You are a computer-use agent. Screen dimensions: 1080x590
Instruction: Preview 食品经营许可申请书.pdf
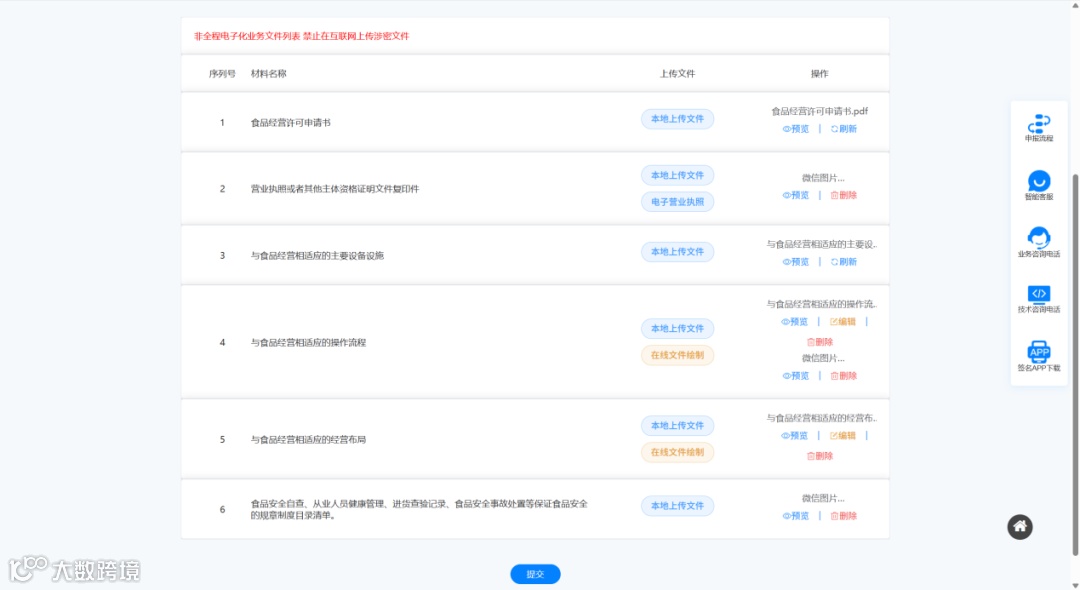[796, 129]
